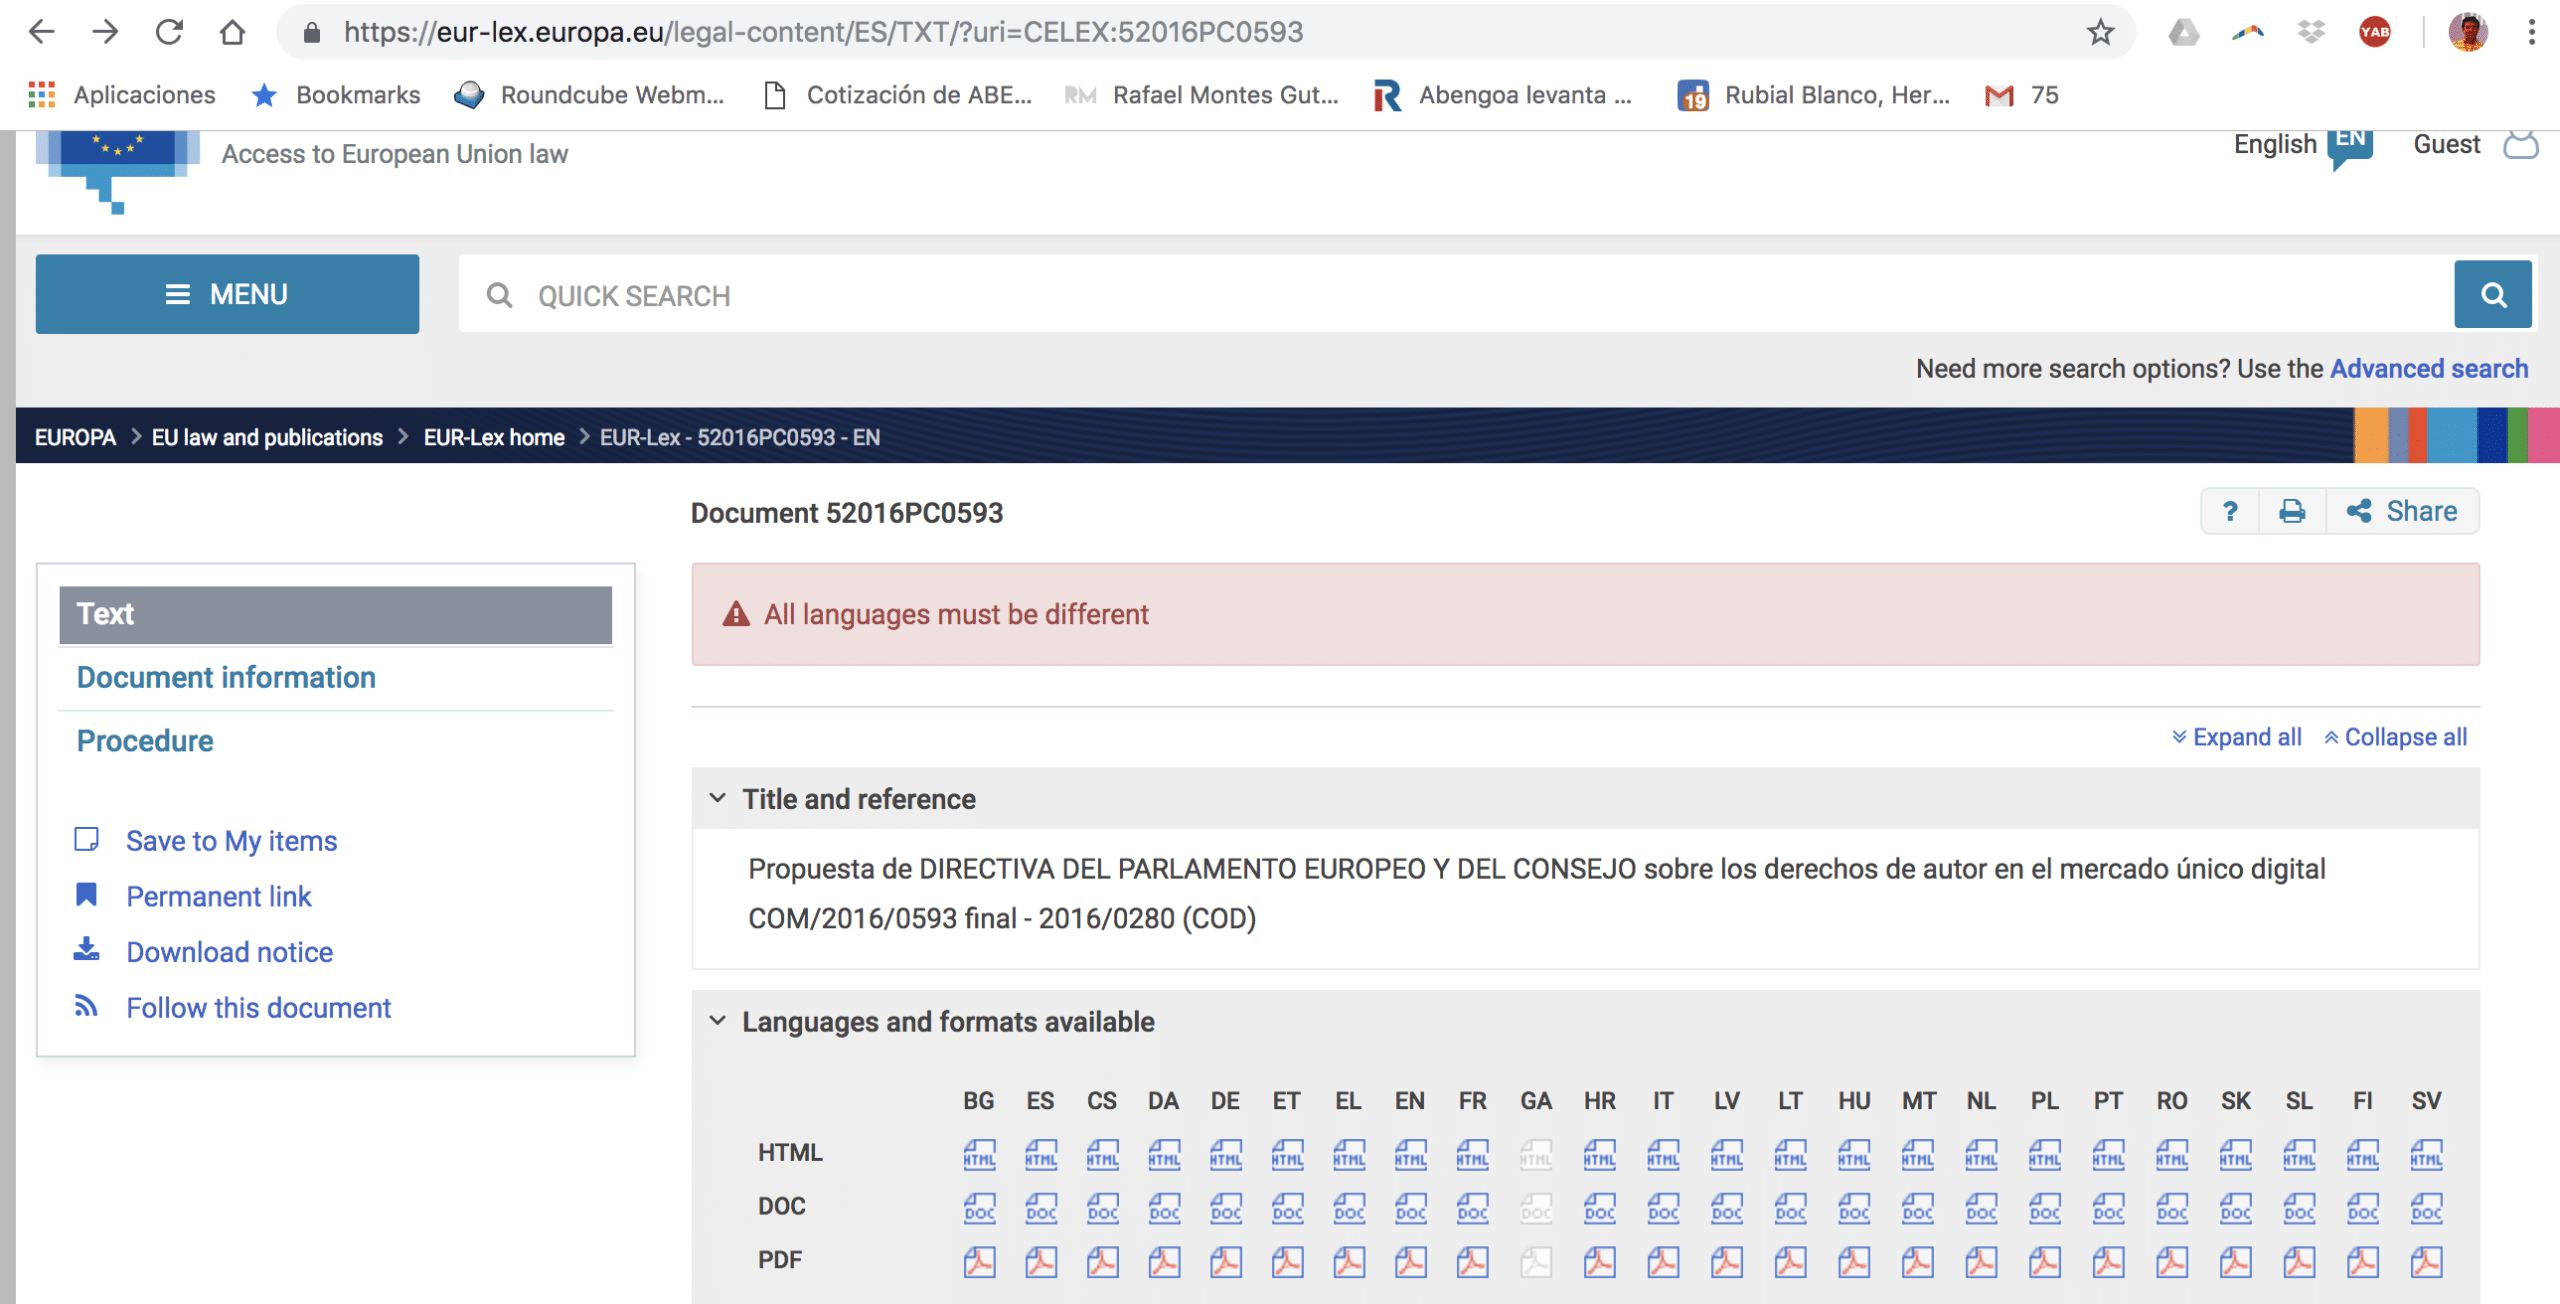
Task: Open the FR language DOC file
Action: tap(1472, 1209)
